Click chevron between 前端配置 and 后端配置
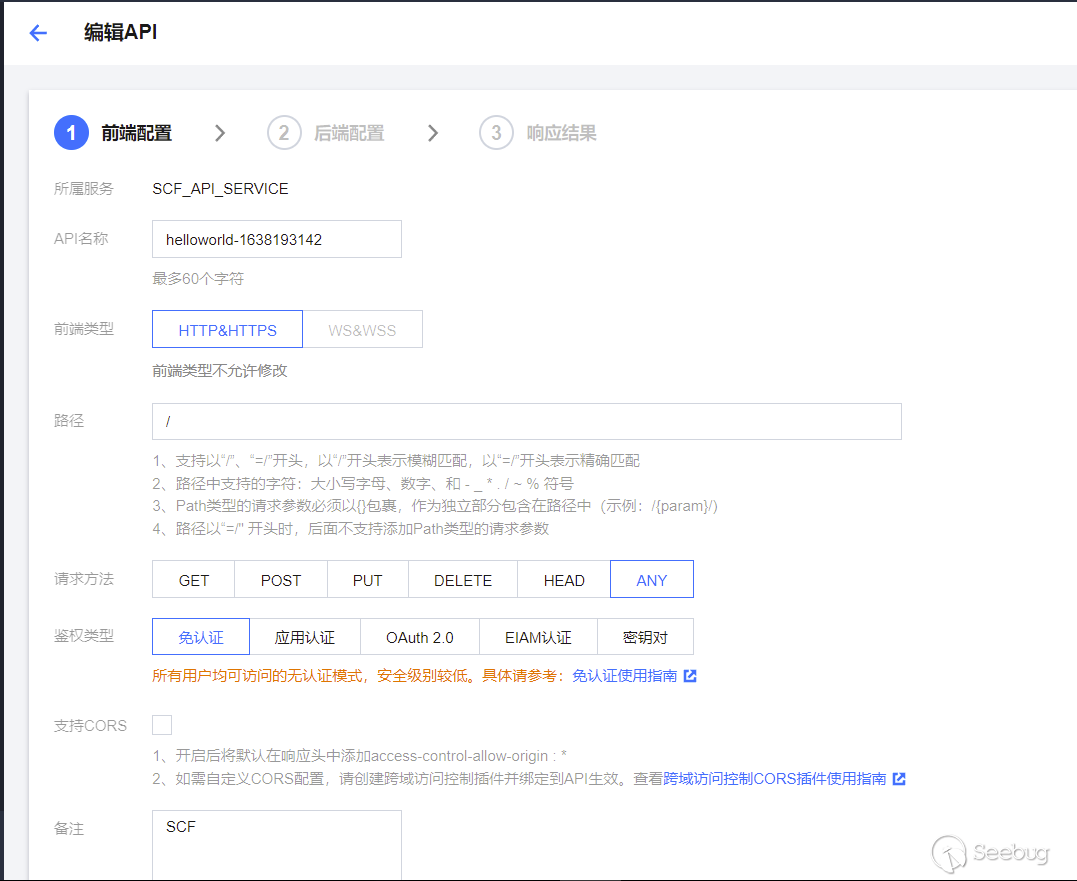This screenshot has width=1077, height=881. 220,133
